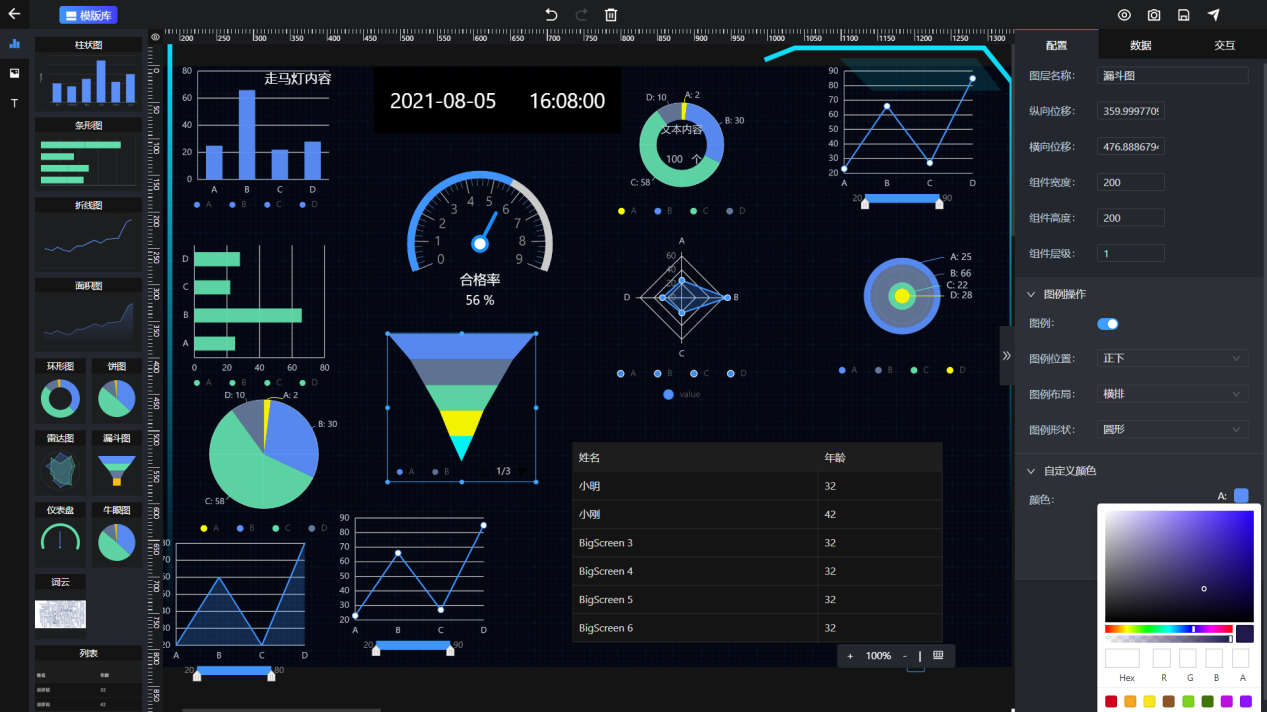Publish using the paper plane icon
Screen dimensions: 1267x712
(x=1213, y=15)
